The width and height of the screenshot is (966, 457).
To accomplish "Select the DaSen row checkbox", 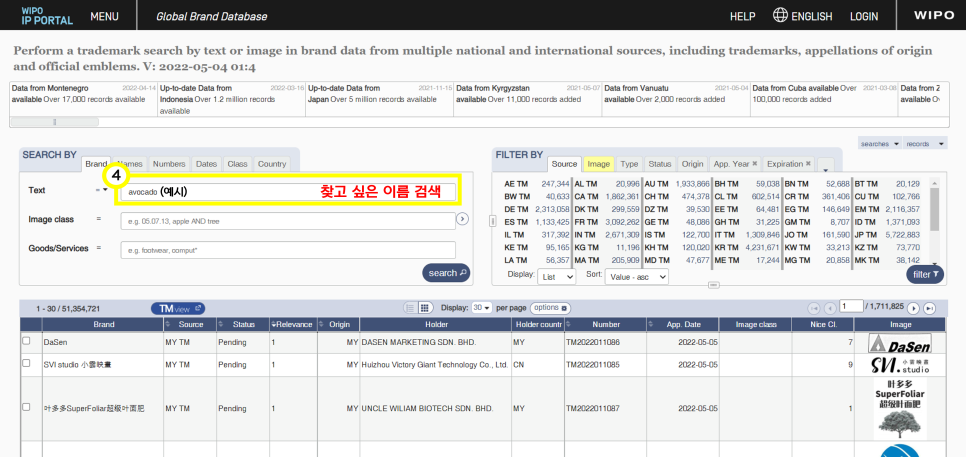I will [26, 341].
